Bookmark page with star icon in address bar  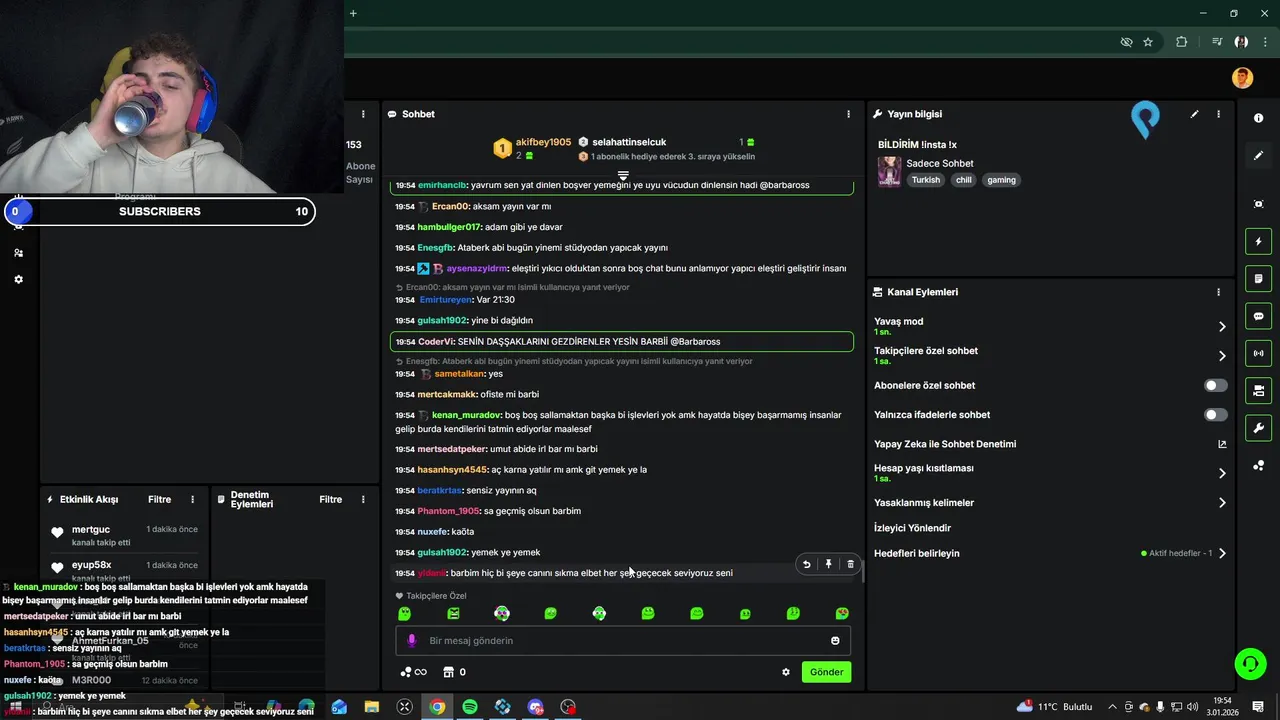1148,42
